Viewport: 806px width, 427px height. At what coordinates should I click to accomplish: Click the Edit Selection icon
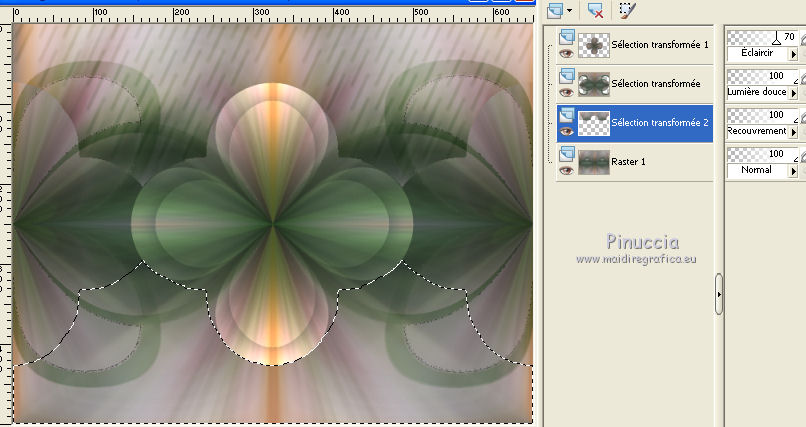(x=627, y=10)
